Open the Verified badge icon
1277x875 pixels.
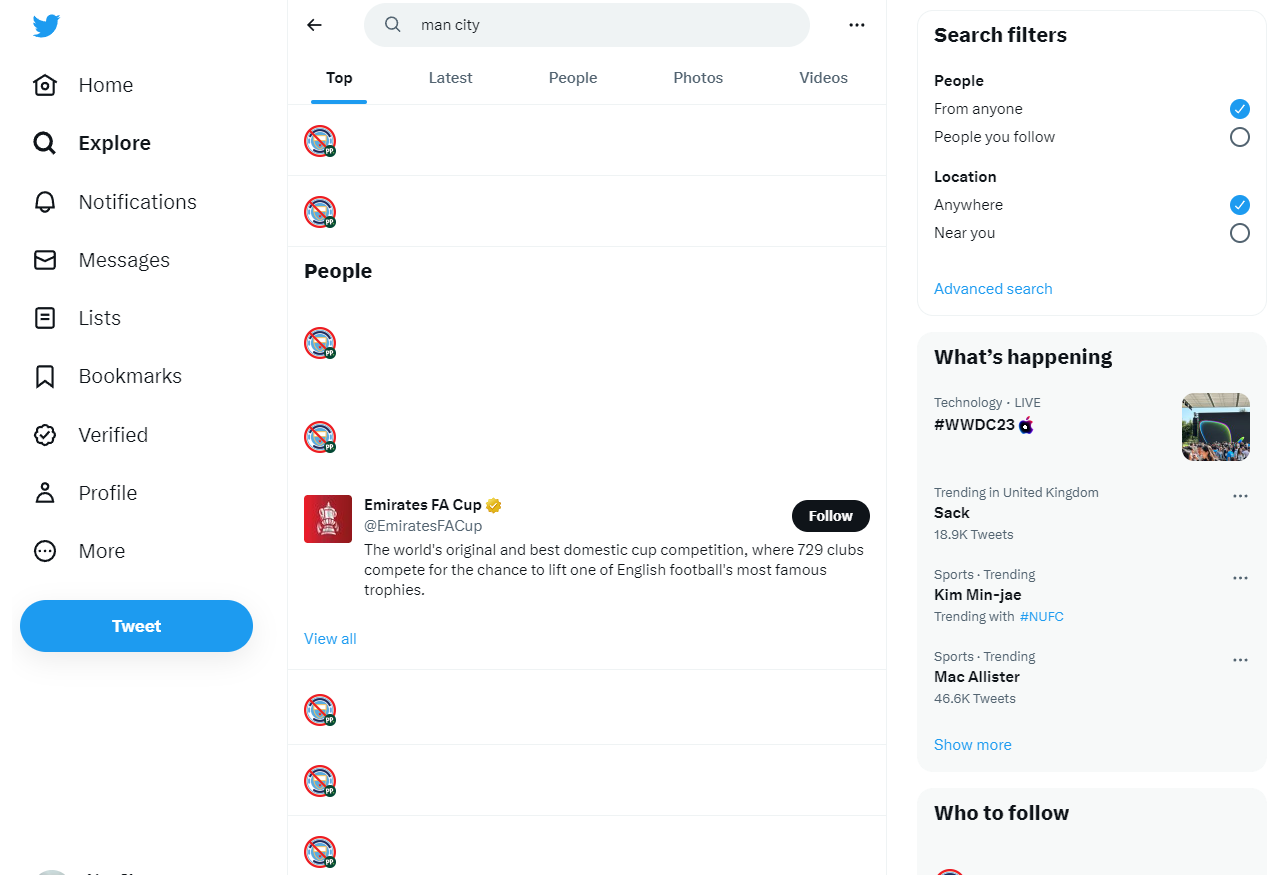45,435
